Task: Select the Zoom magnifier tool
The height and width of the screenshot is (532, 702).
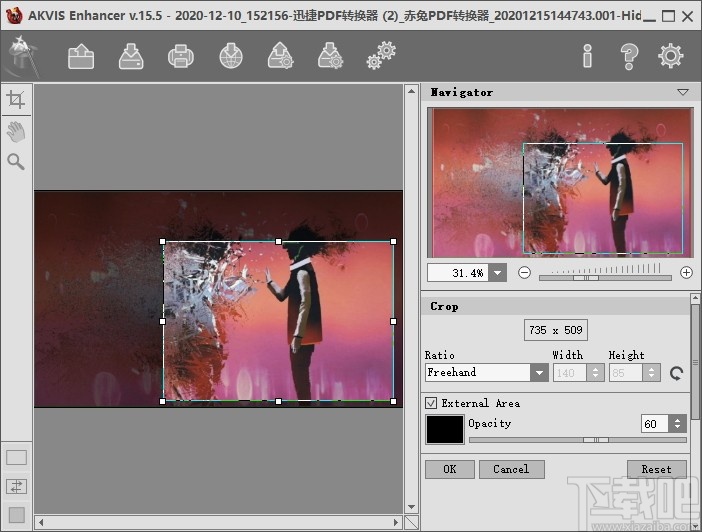Action: tap(16, 162)
